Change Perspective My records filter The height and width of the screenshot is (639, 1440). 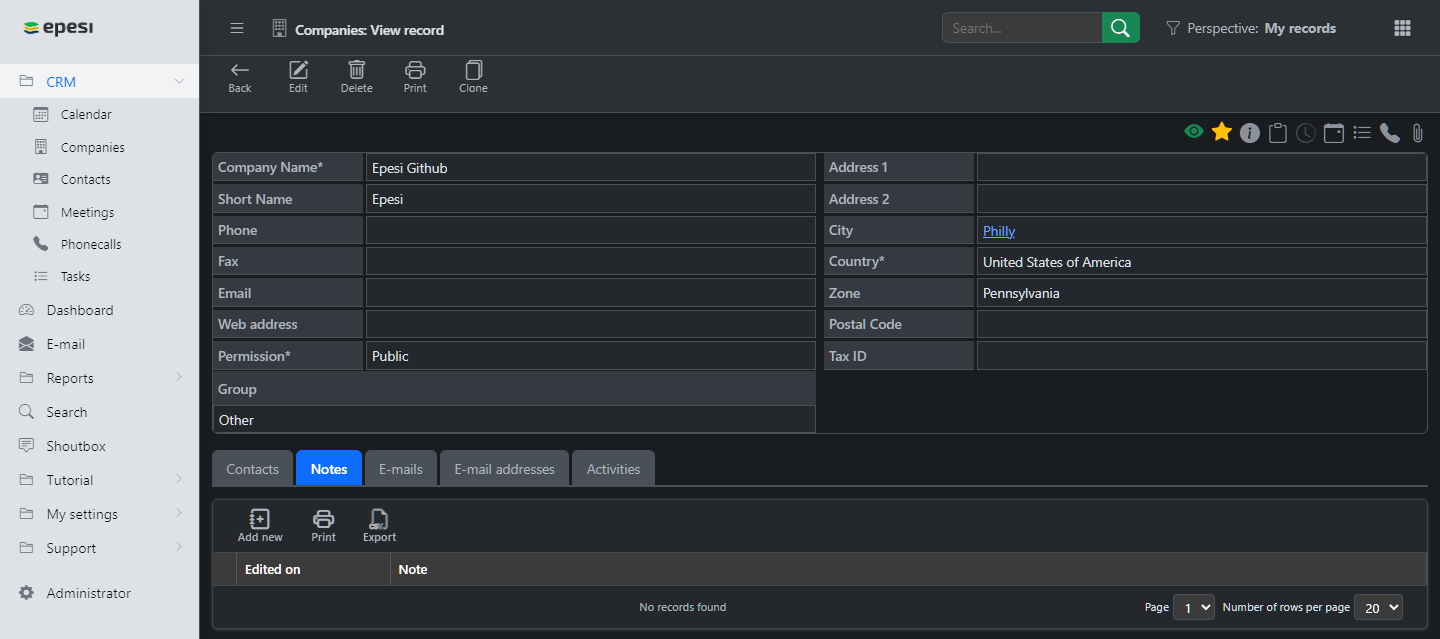point(1251,28)
